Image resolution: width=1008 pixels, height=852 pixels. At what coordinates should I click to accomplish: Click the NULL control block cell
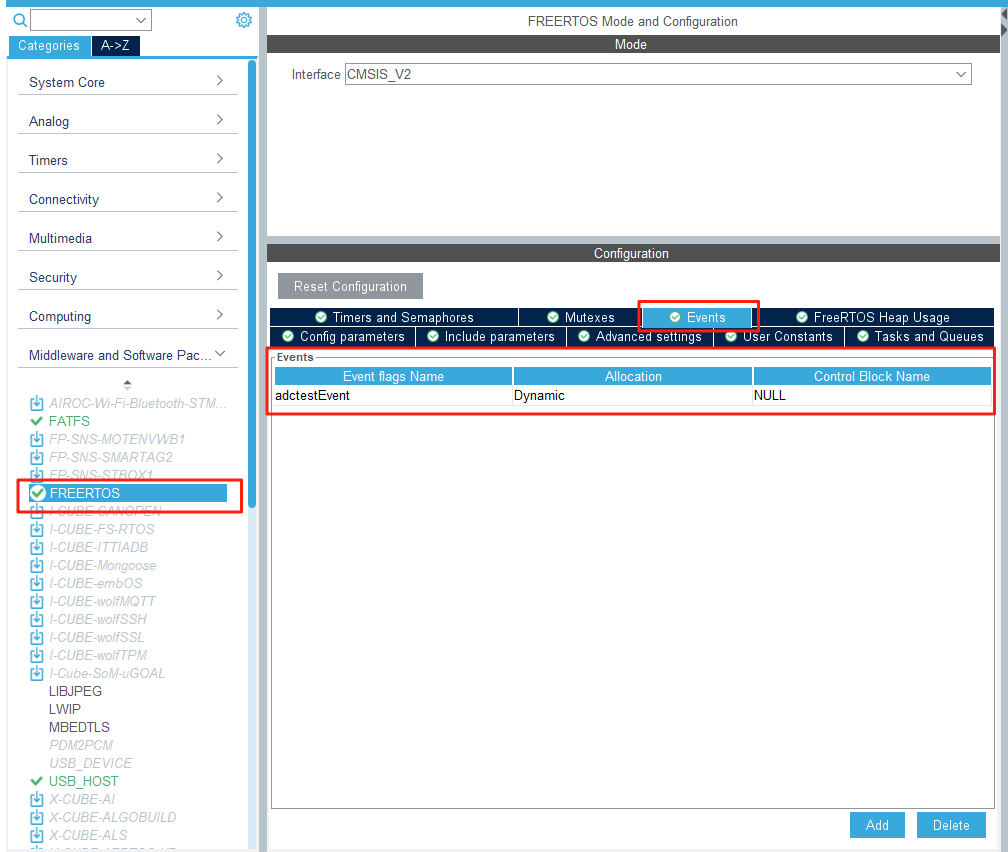(872, 395)
